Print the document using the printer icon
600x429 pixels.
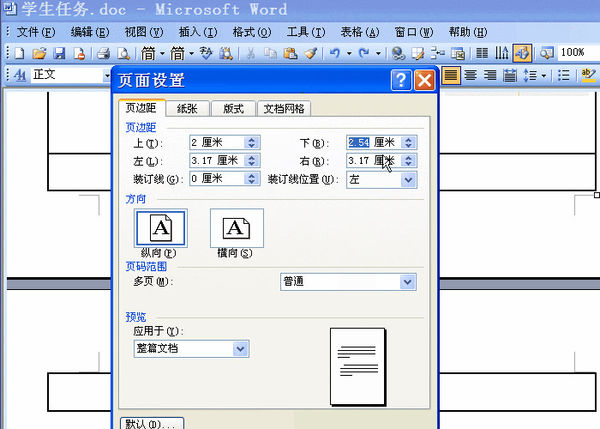103,53
